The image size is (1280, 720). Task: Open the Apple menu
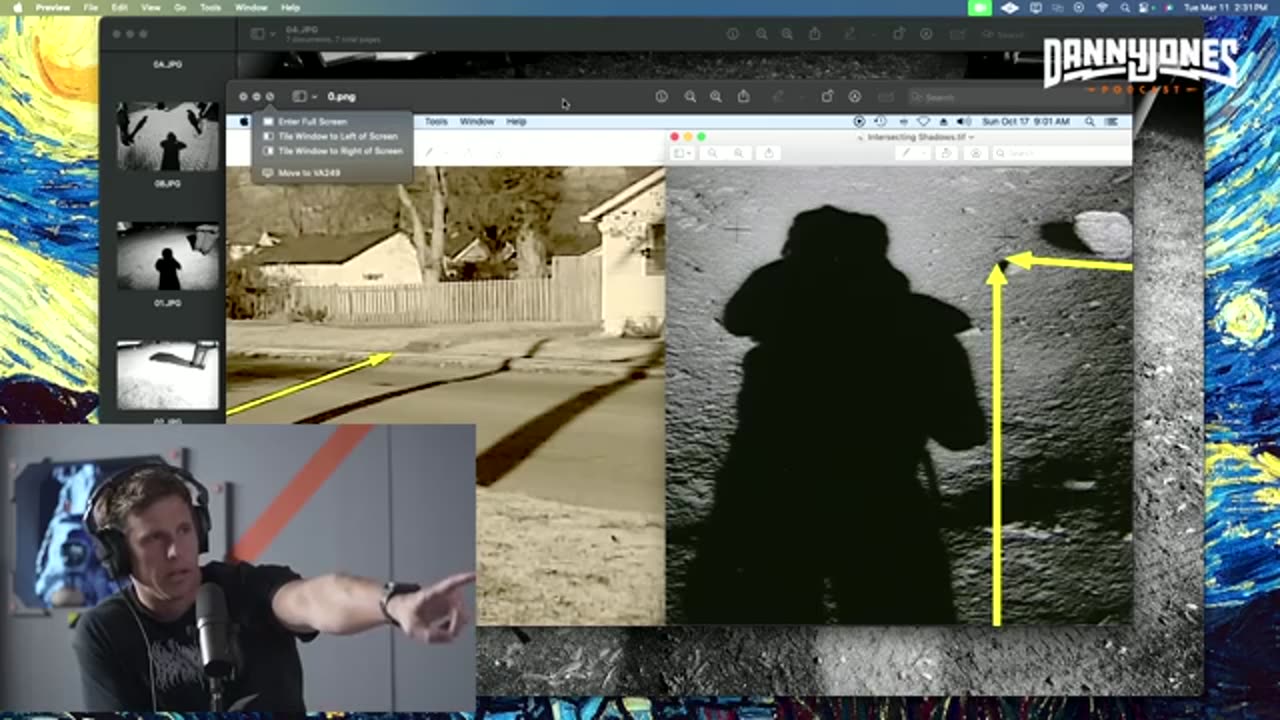coord(17,7)
